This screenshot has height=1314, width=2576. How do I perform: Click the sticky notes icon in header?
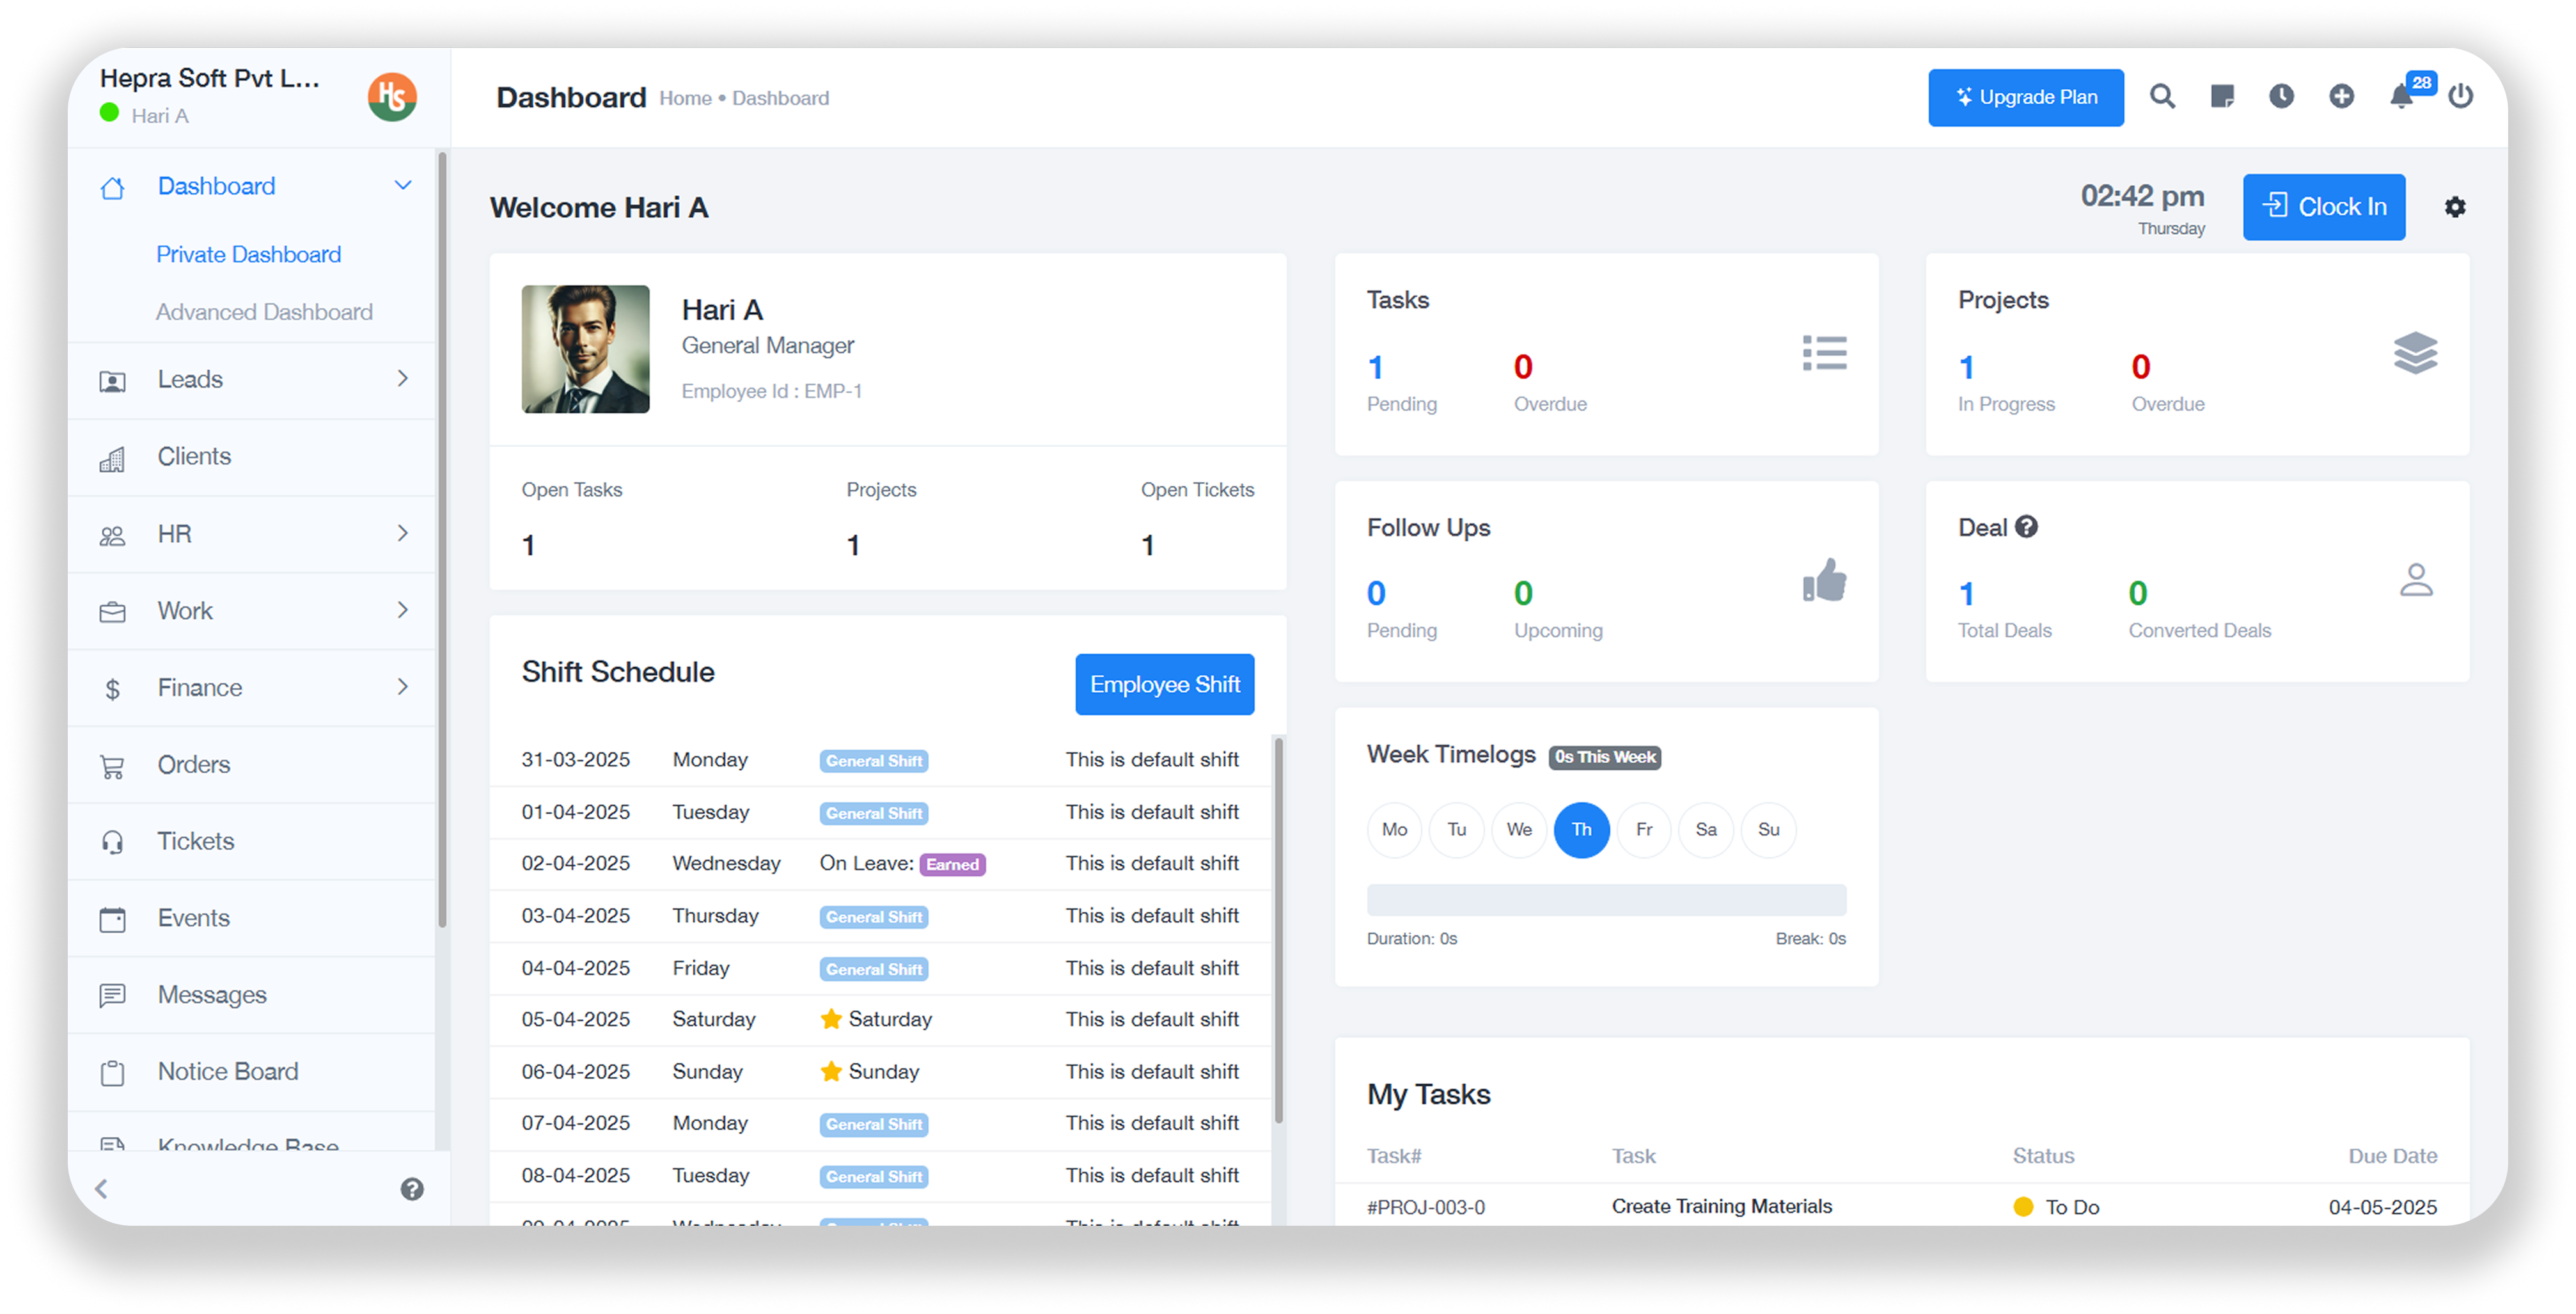click(2222, 97)
